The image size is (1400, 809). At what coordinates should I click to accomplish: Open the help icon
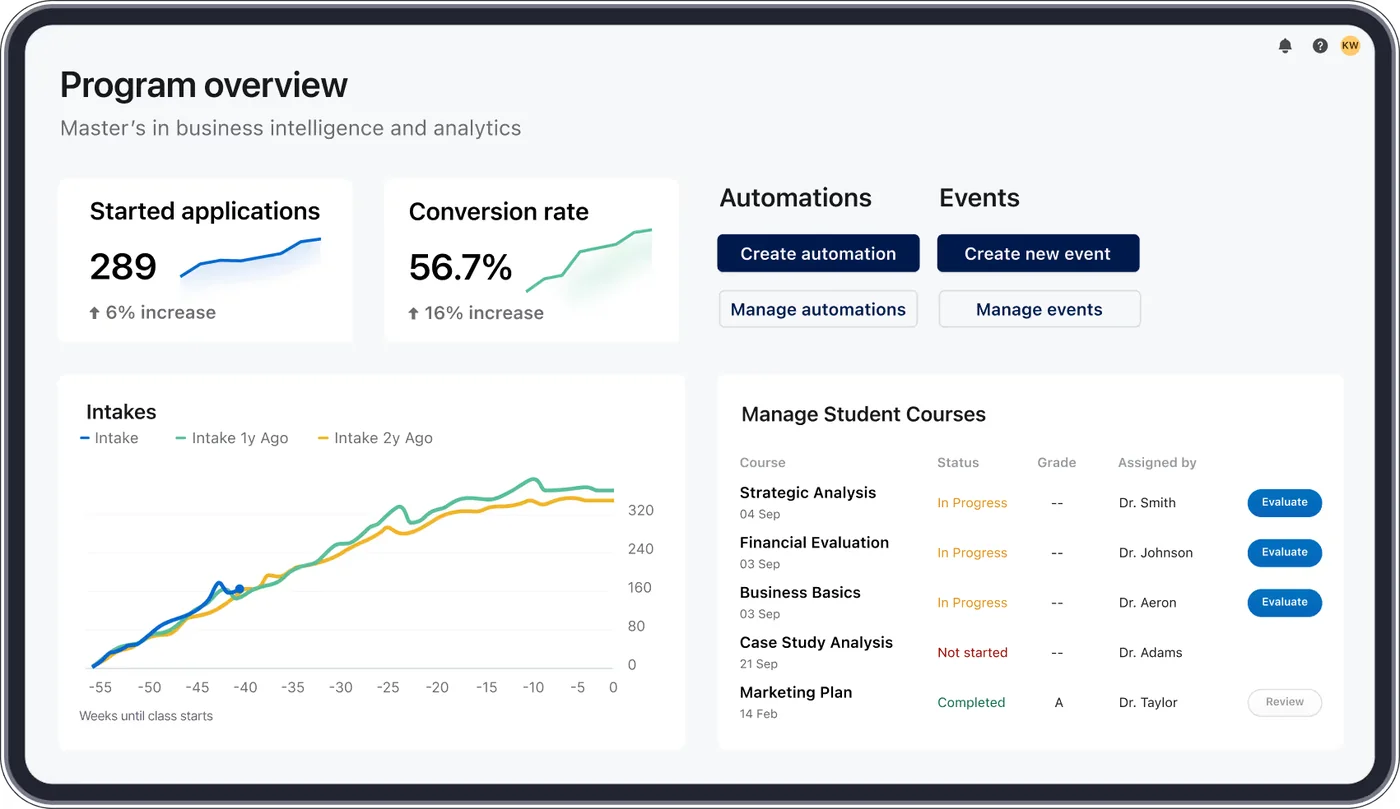1319,45
